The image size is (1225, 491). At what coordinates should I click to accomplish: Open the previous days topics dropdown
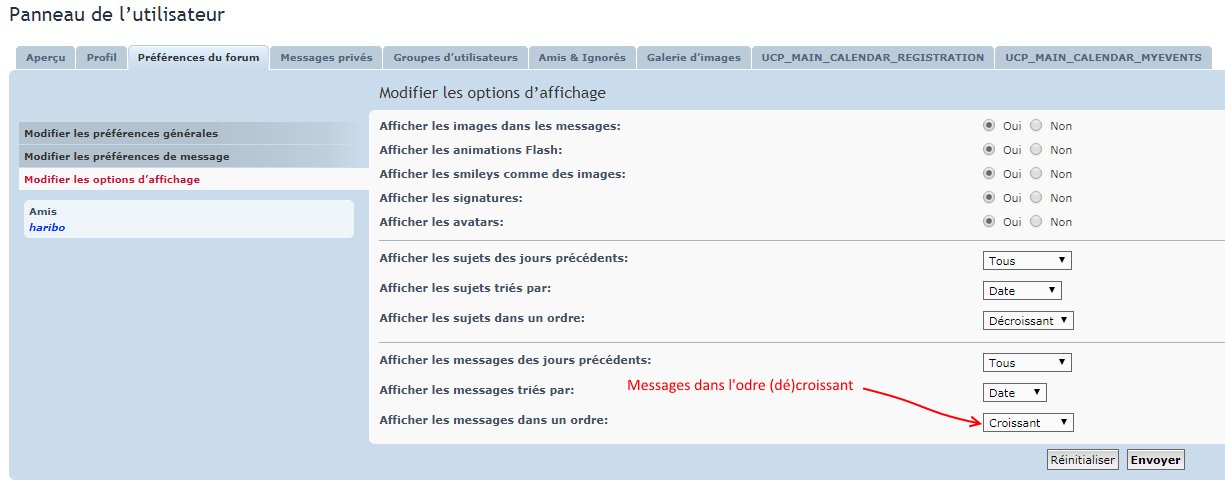pos(1027,261)
